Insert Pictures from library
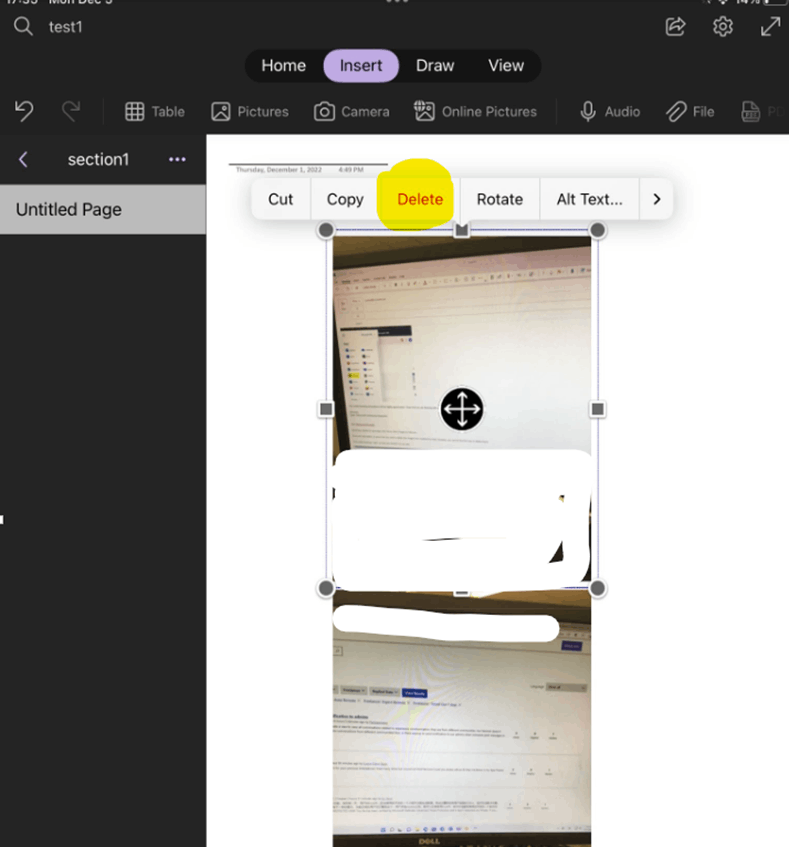Screen dimensions: 789x847 point(249,112)
